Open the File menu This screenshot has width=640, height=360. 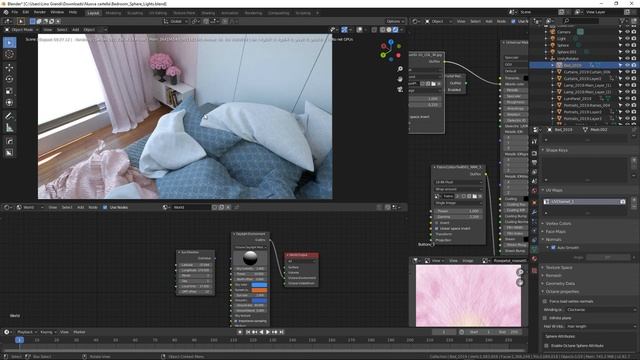coord(15,13)
